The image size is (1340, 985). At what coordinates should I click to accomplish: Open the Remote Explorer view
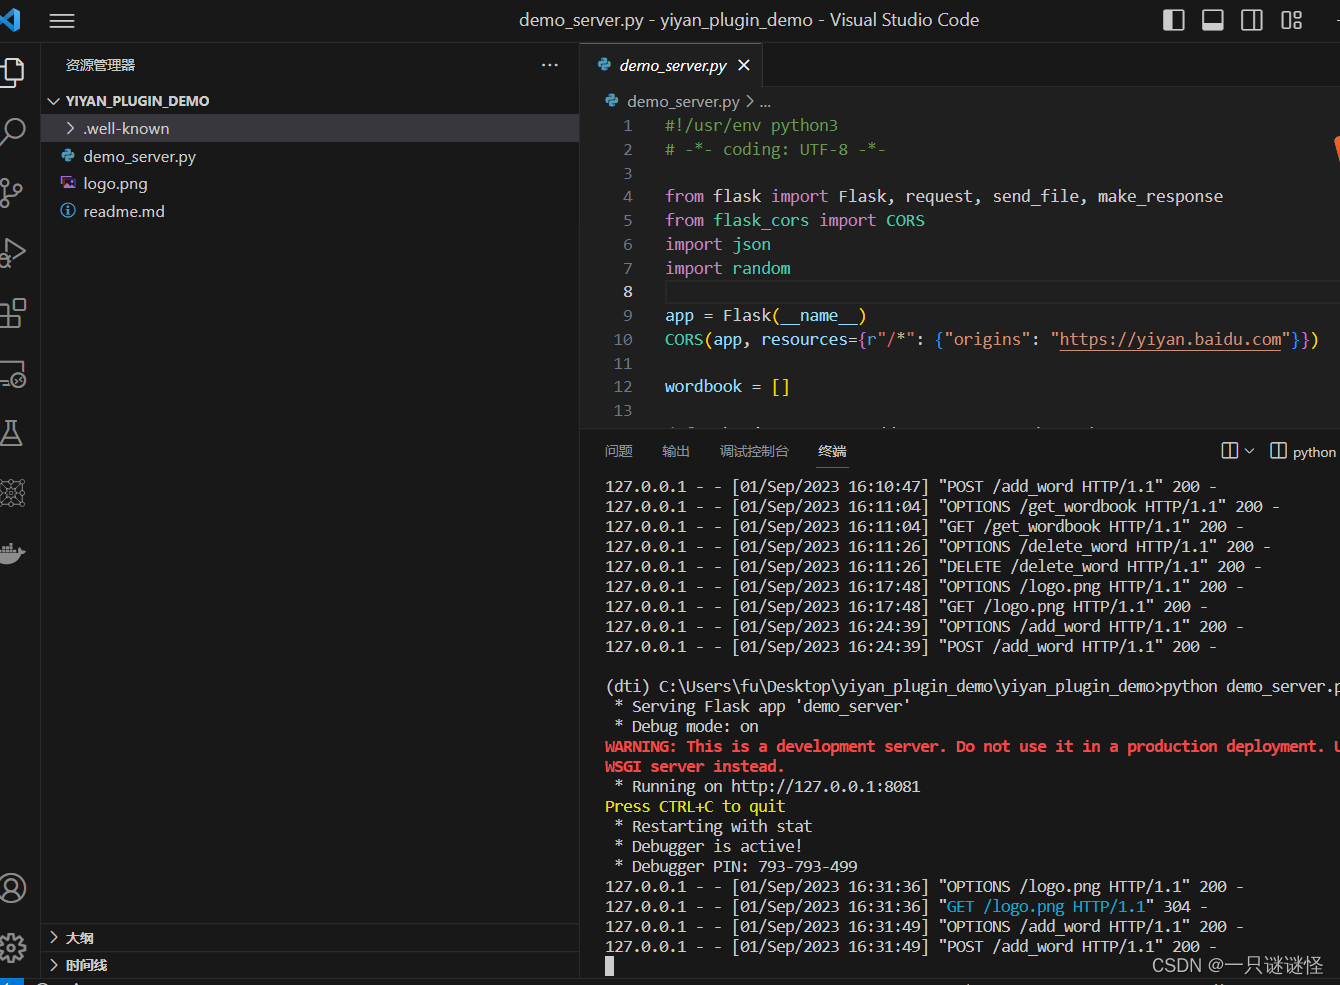tap(12, 374)
